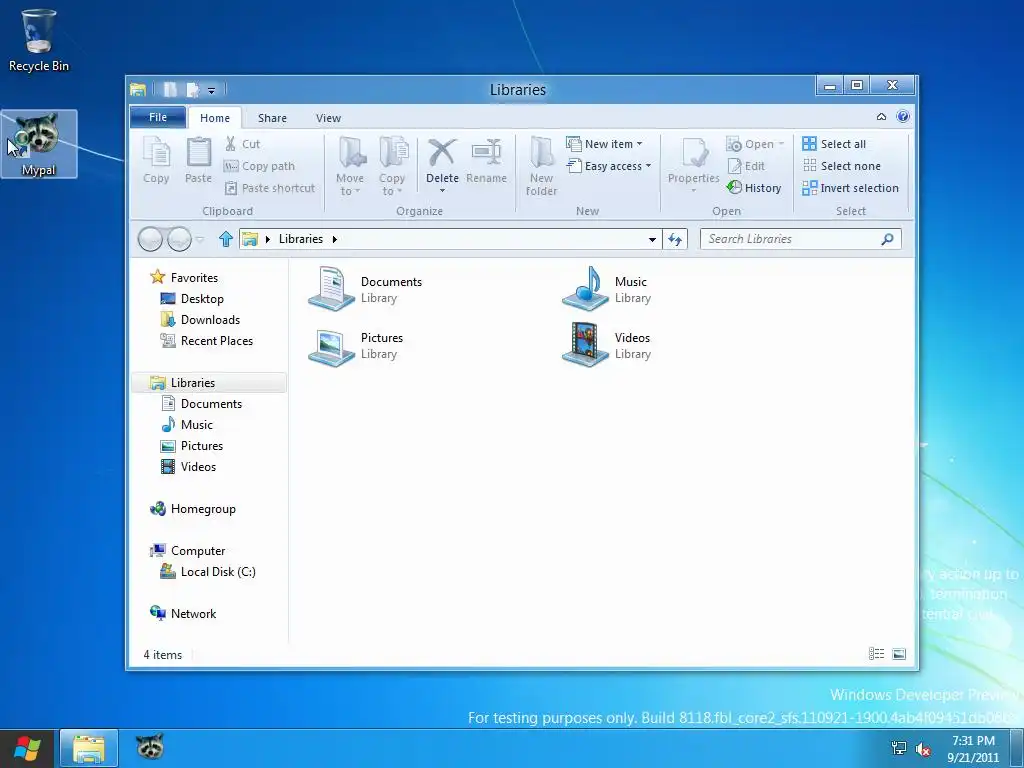The width and height of the screenshot is (1024, 768).
Task: Click the Edit command in Open group
Action: click(x=746, y=166)
